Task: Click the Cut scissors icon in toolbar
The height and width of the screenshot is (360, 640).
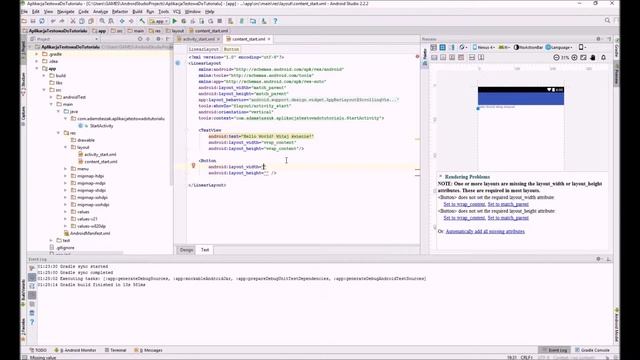Action: pyautogui.click(x=73, y=21)
